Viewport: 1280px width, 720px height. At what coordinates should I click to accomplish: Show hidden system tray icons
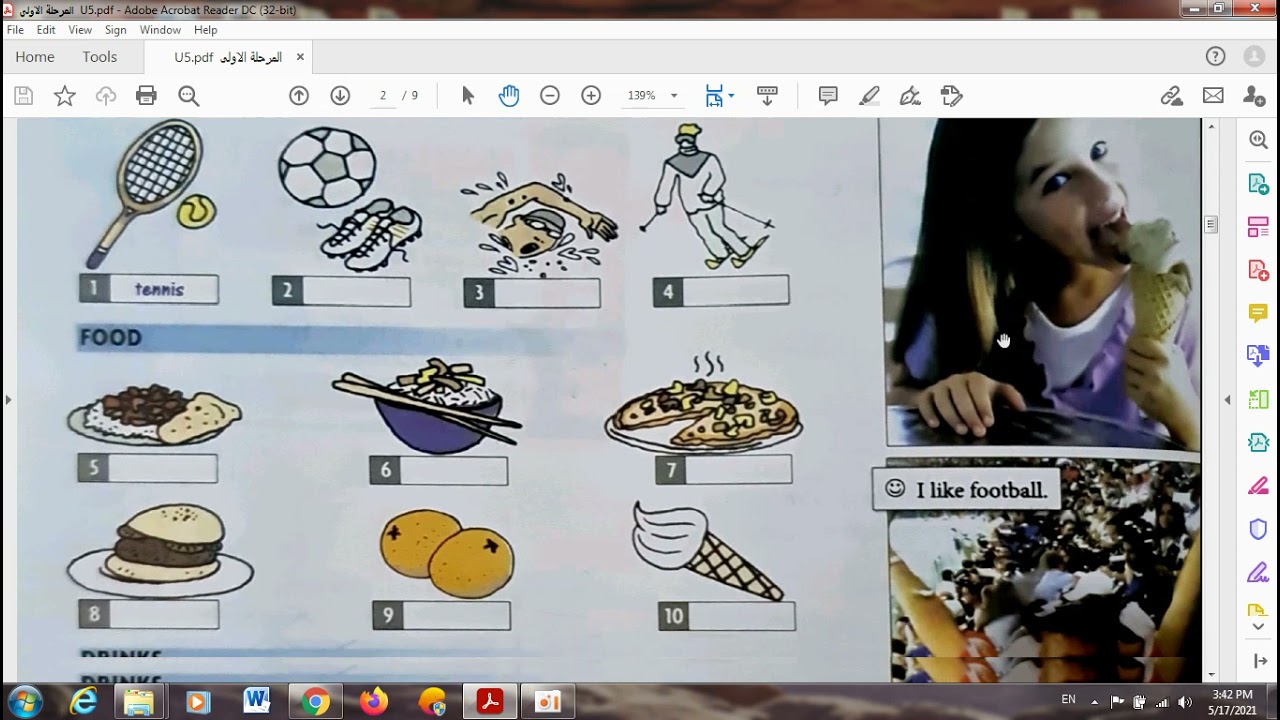[1094, 702]
